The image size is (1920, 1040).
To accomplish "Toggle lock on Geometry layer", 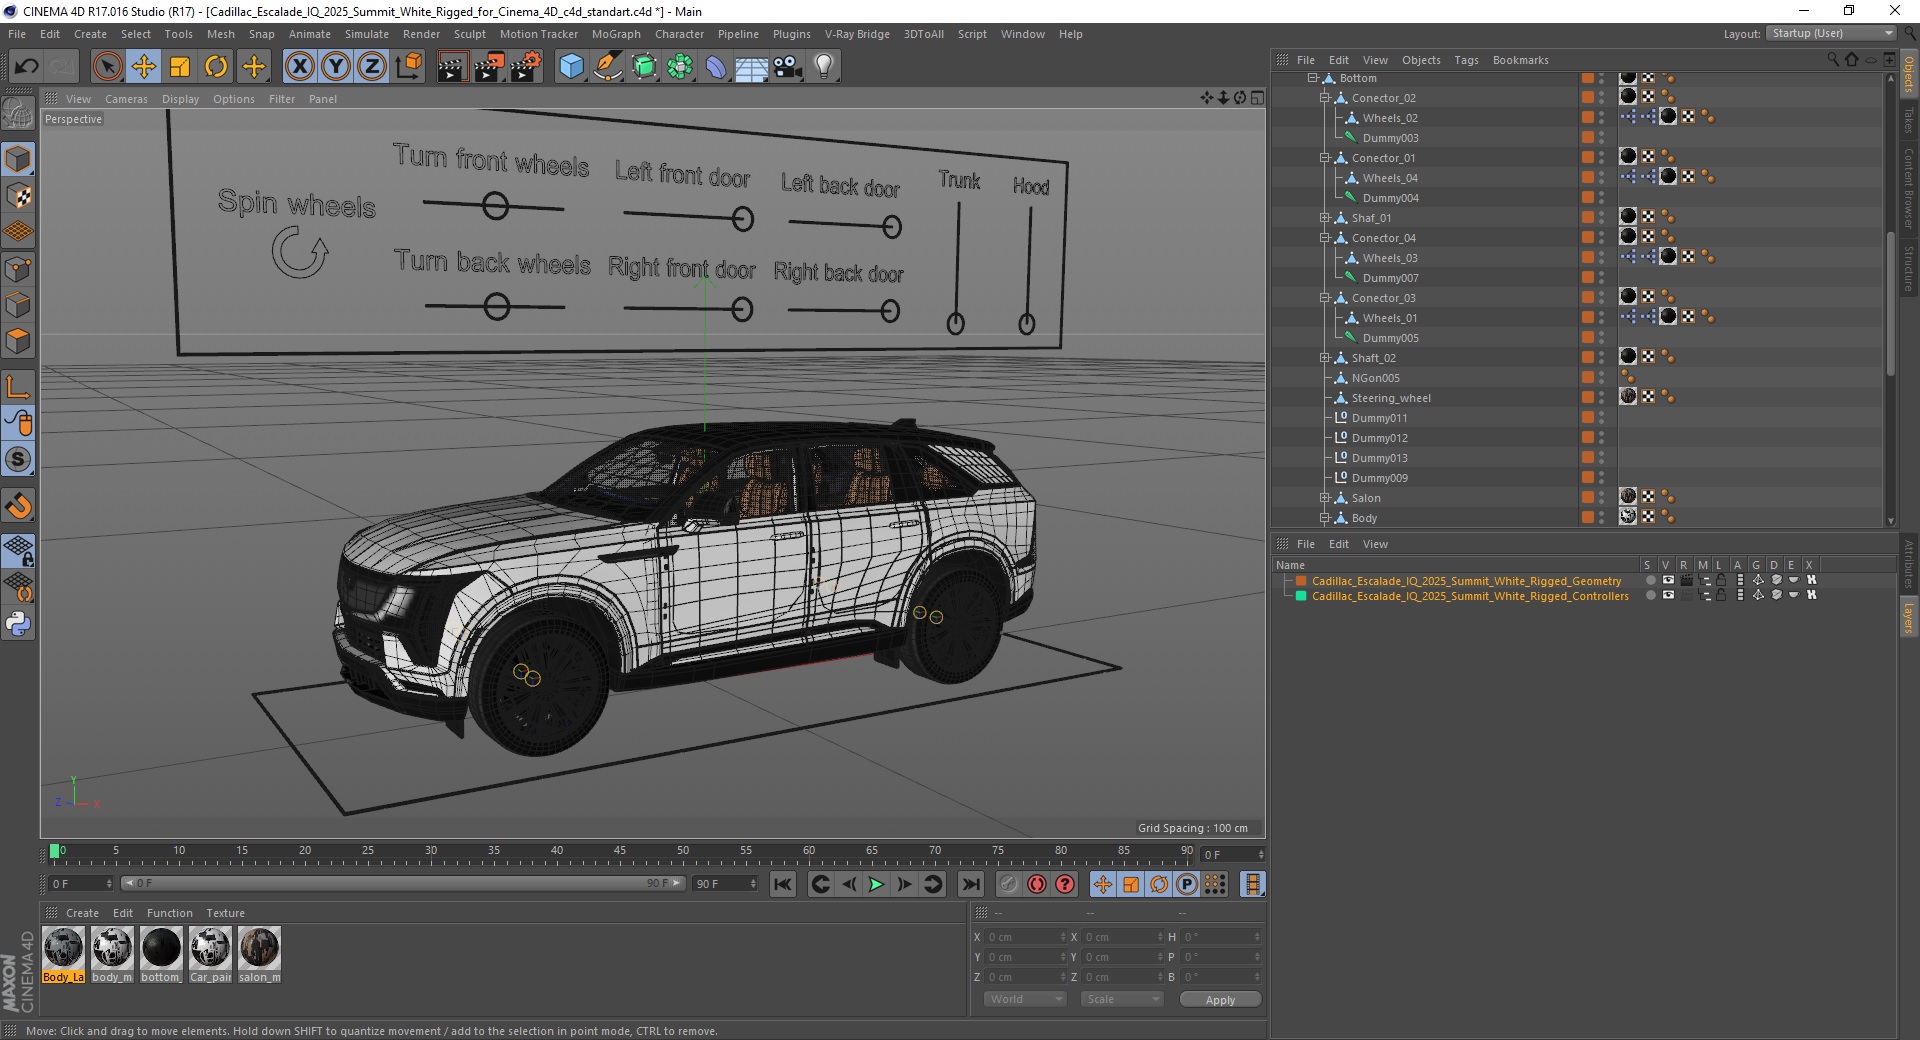I will [1721, 581].
